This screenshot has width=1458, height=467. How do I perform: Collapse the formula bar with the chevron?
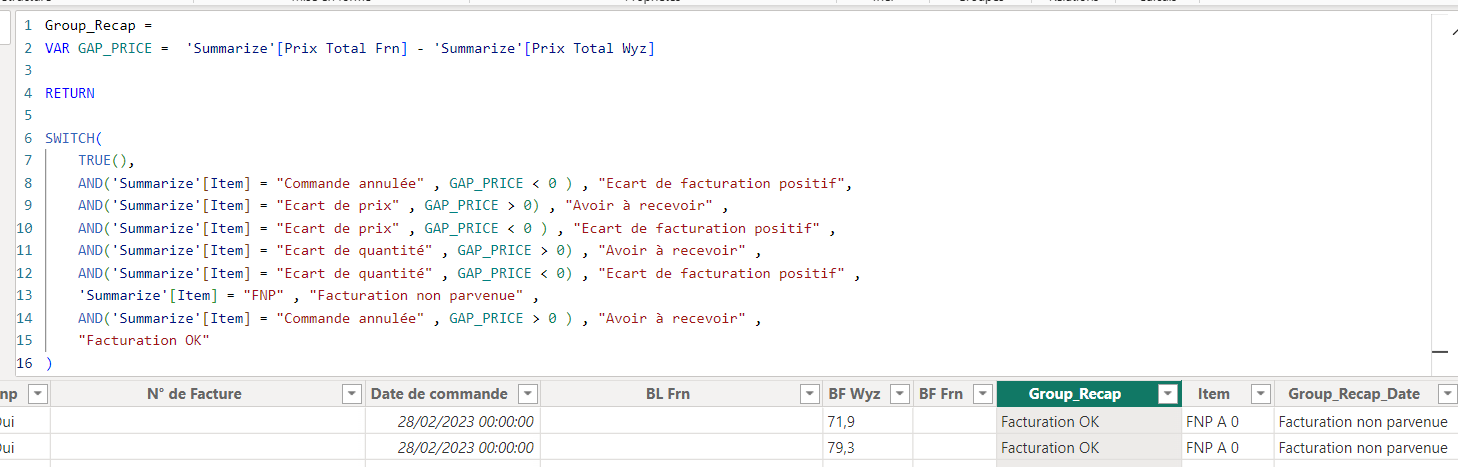tap(1453, 32)
